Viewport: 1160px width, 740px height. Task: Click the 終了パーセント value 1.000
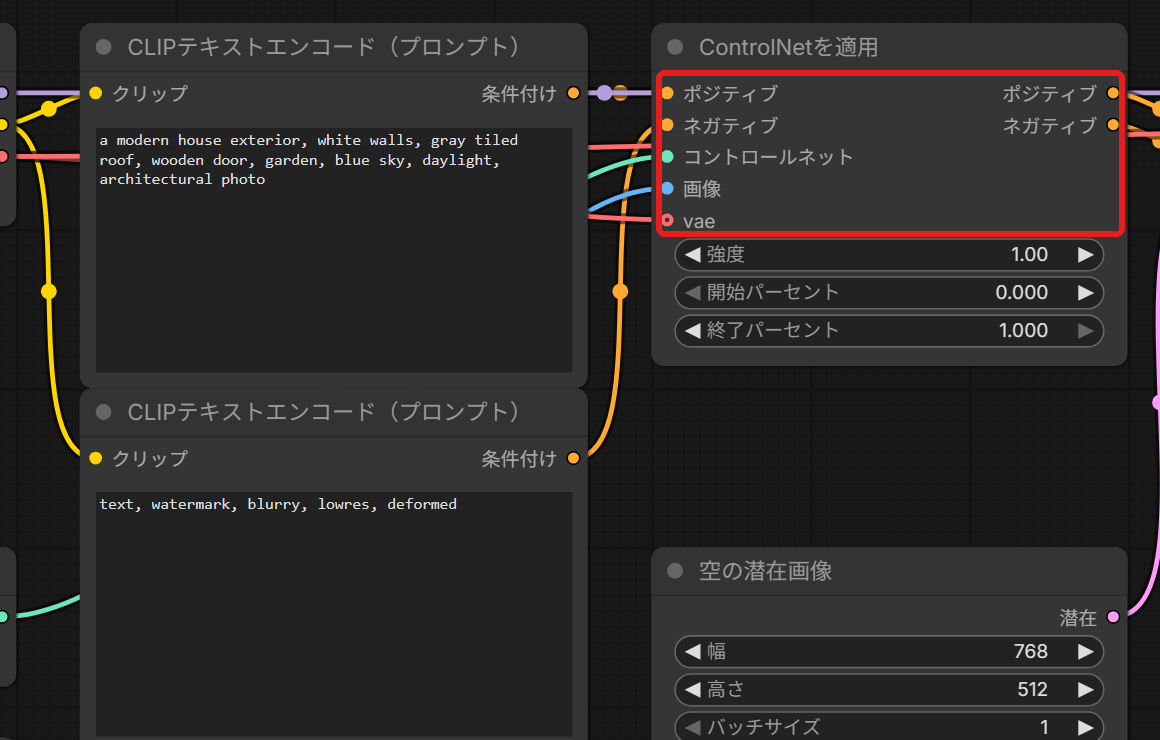click(1023, 331)
